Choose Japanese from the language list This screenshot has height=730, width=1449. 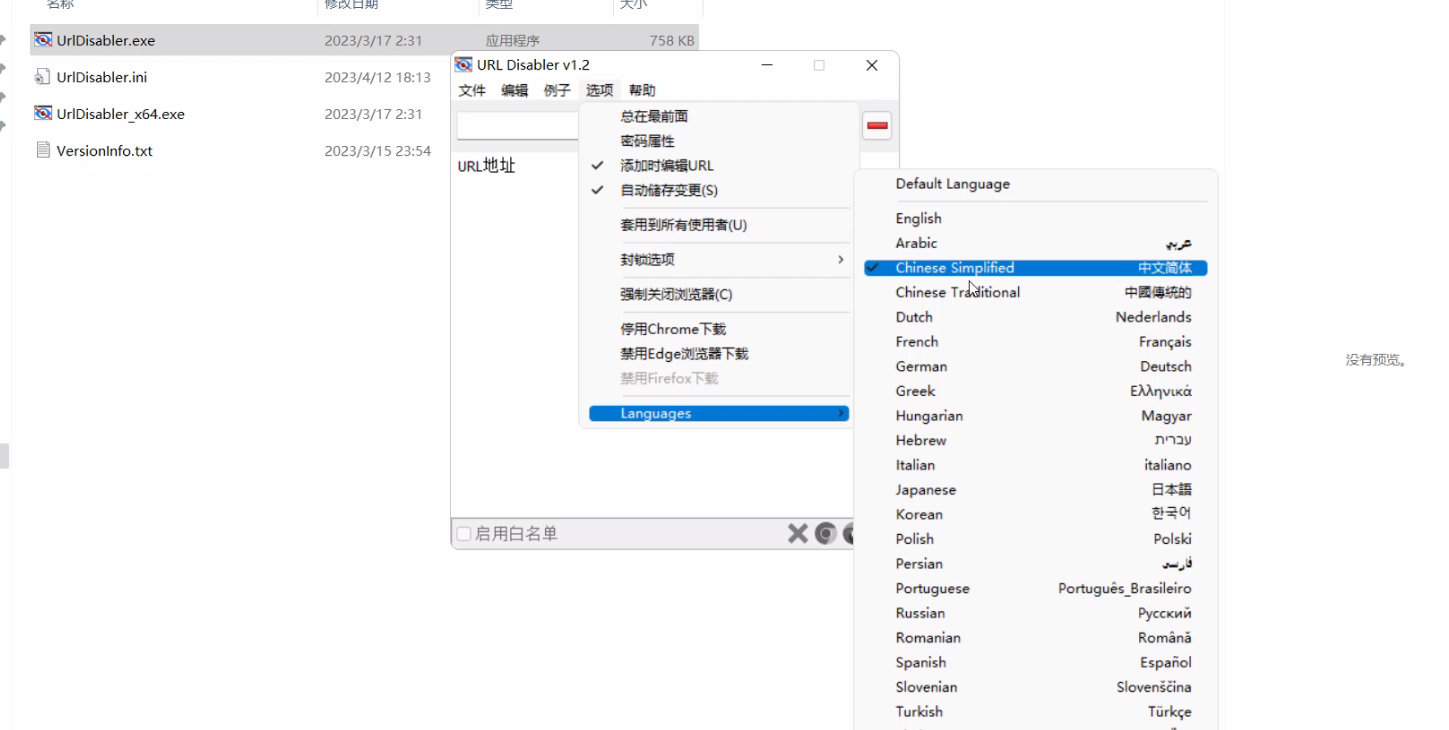pyautogui.click(x=925, y=490)
